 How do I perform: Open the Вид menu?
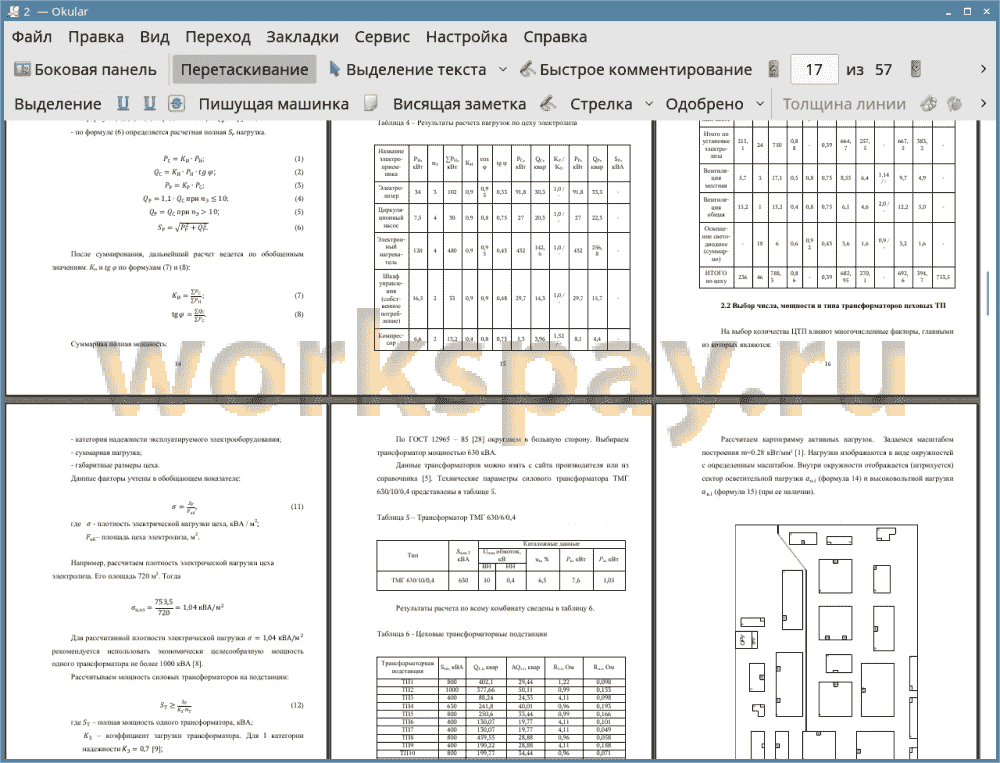154,36
